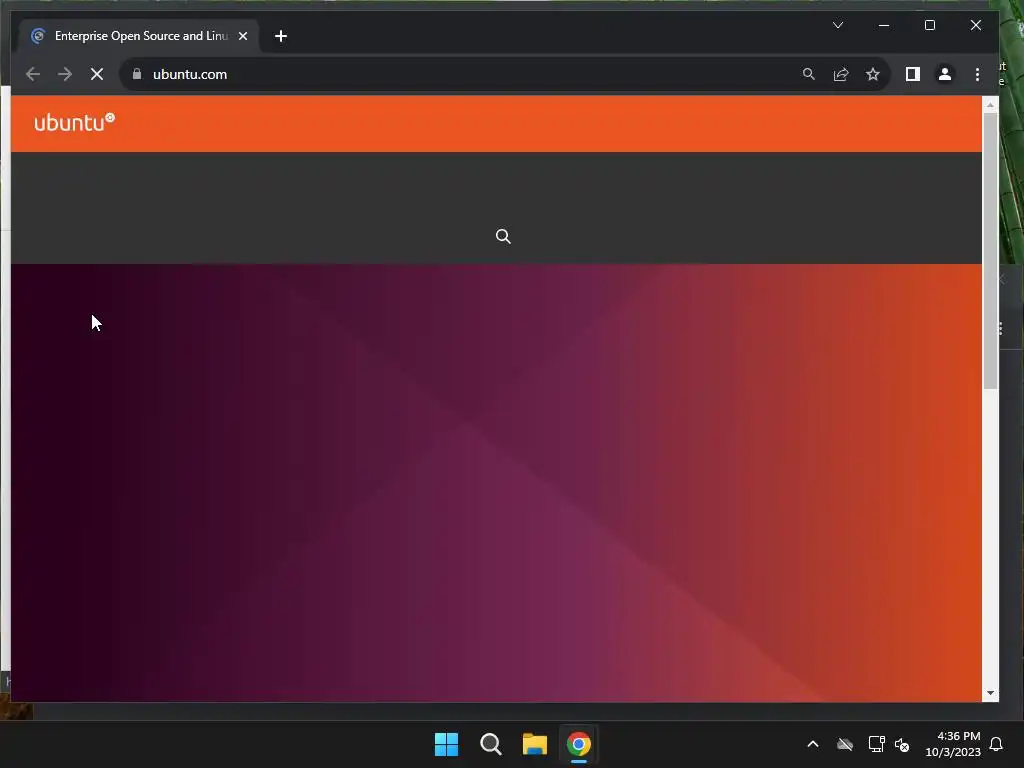
Task: Click the zoom magnifier in the address bar
Action: click(808, 74)
